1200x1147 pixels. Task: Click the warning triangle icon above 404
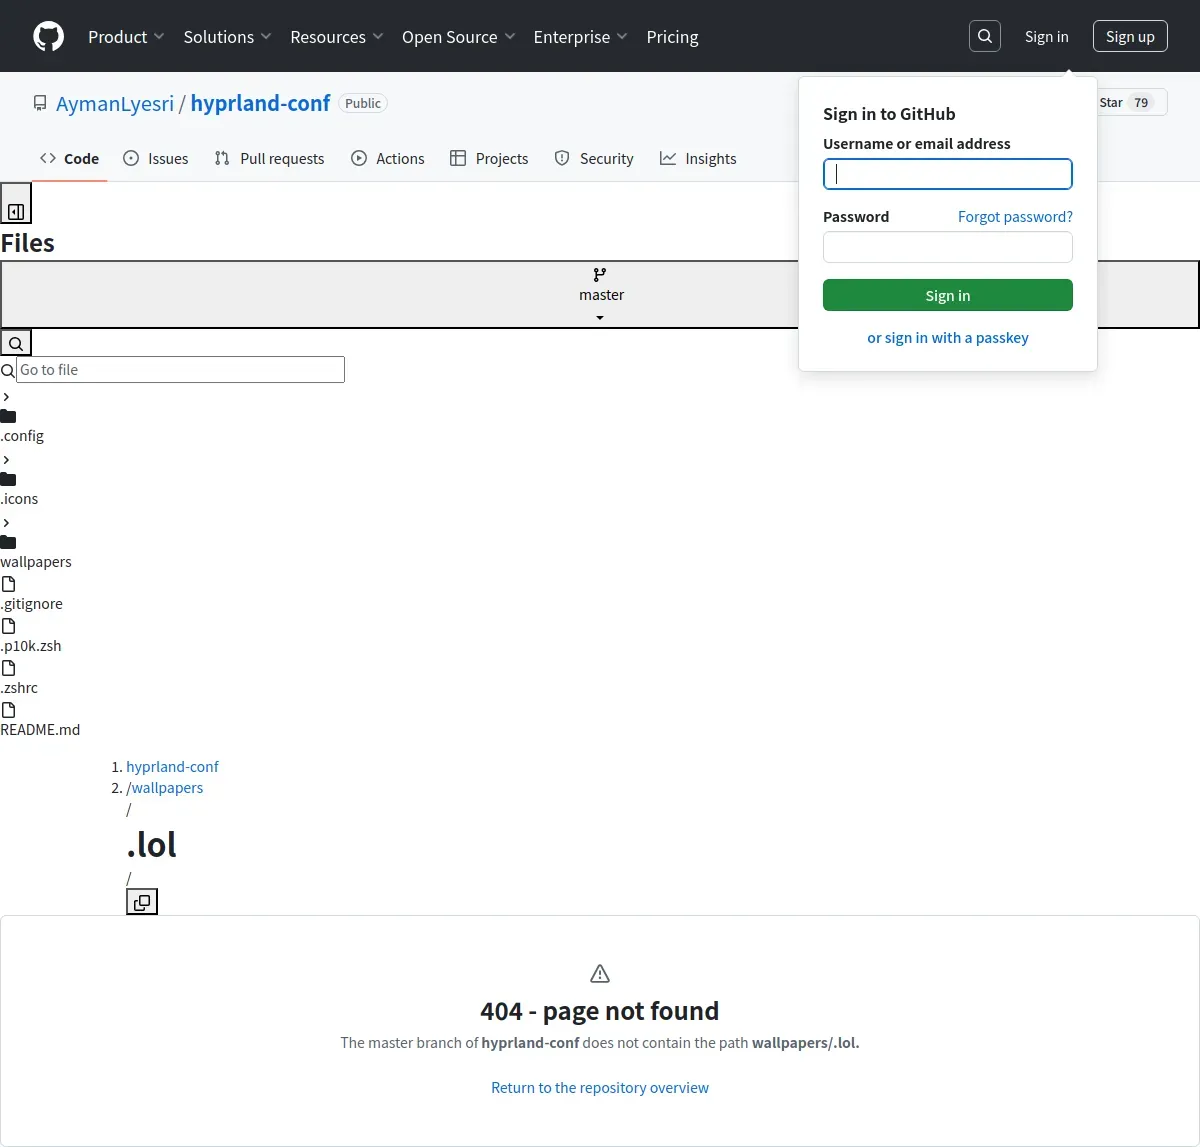pos(600,973)
